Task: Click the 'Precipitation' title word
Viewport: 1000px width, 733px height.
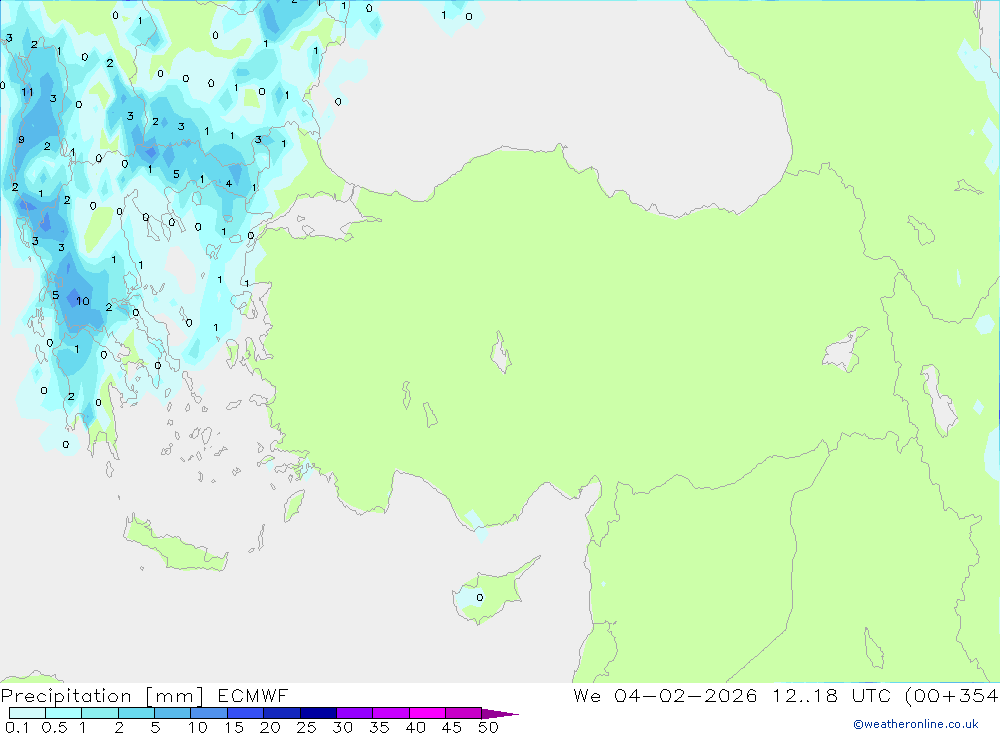Action: [x=66, y=696]
